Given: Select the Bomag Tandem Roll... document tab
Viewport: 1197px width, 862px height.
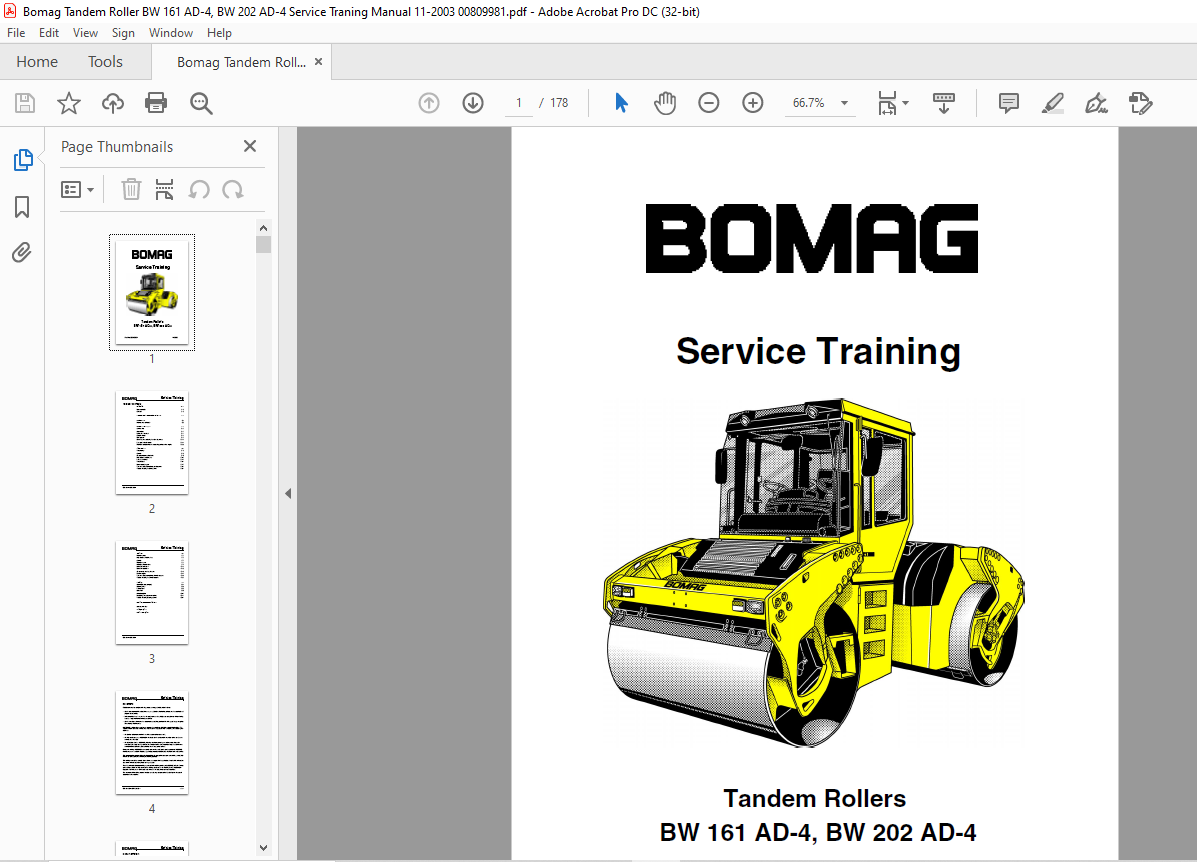Looking at the screenshot, I should point(241,62).
